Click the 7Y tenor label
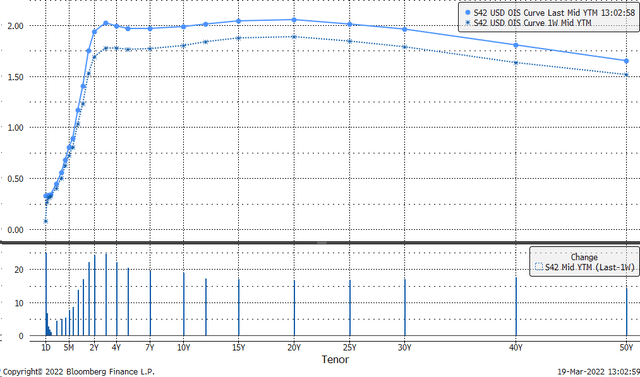Image resolution: width=640 pixels, height=377 pixels. pyautogui.click(x=150, y=348)
